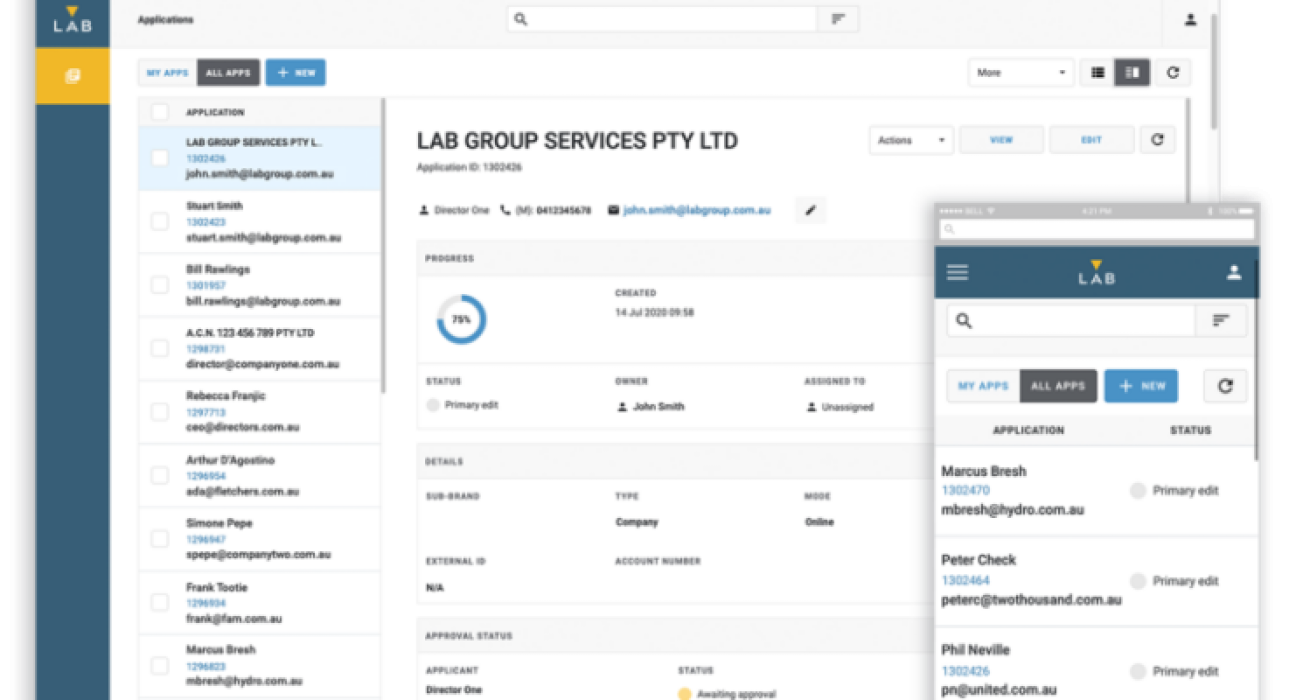This screenshot has width=1296, height=700.
Task: Click inside the top search field
Action: click(660, 18)
